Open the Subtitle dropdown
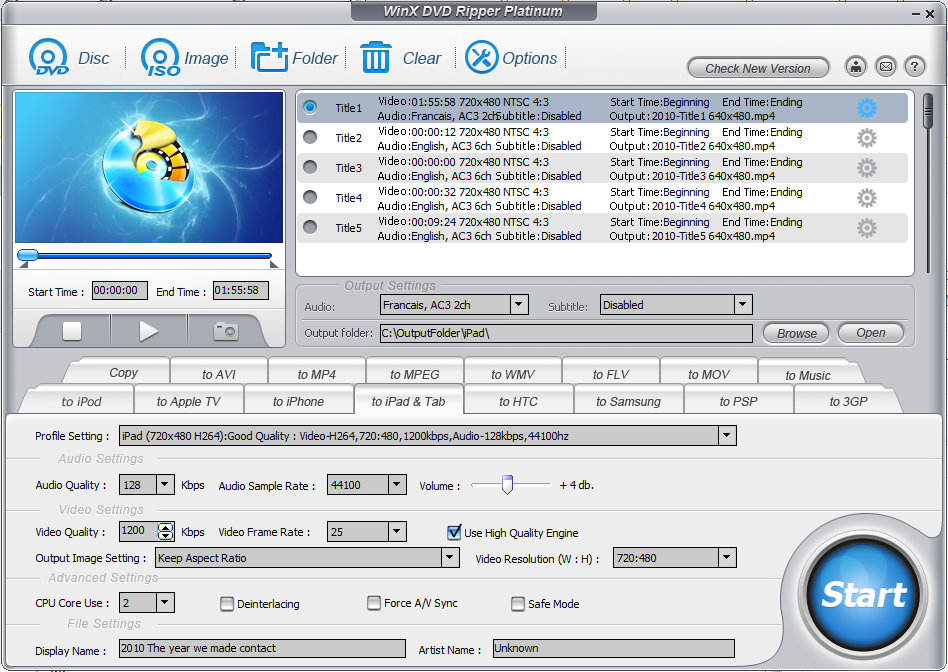Viewport: 948px width, 672px height. click(743, 305)
